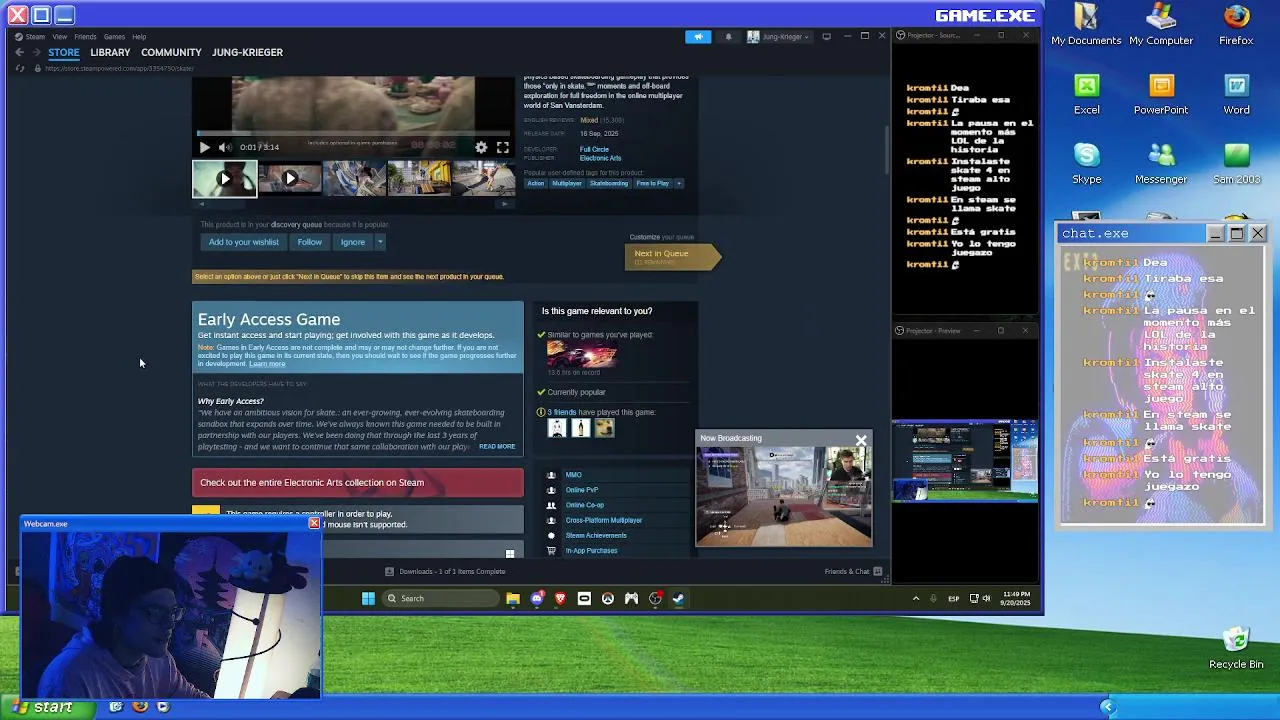Open Downloads status in Steam footer

pos(445,572)
